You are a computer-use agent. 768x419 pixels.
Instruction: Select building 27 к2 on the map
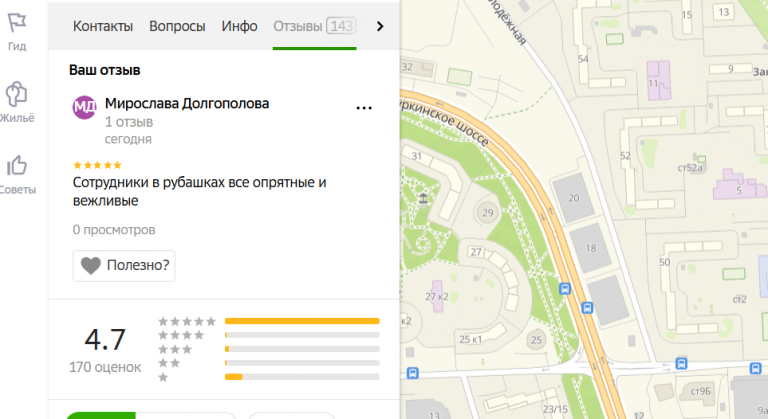click(437, 296)
